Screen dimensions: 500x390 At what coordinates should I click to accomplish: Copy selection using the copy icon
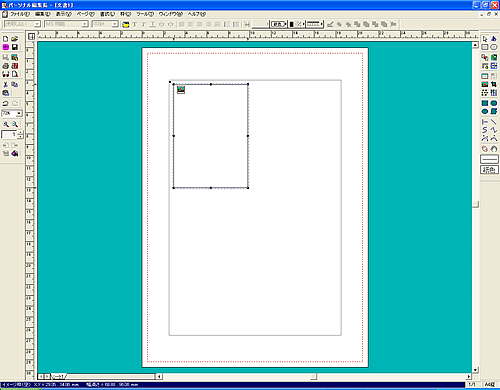[x=15, y=85]
